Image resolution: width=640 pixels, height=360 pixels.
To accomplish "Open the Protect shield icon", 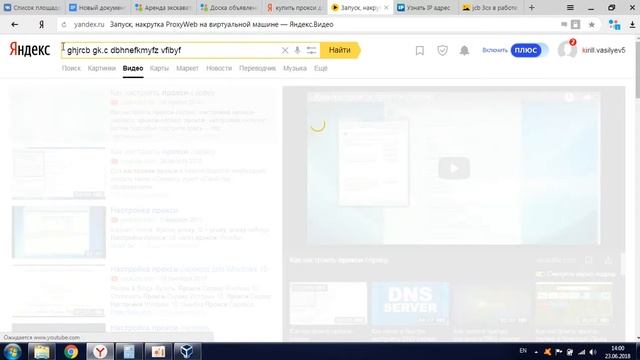I will [x=442, y=51].
